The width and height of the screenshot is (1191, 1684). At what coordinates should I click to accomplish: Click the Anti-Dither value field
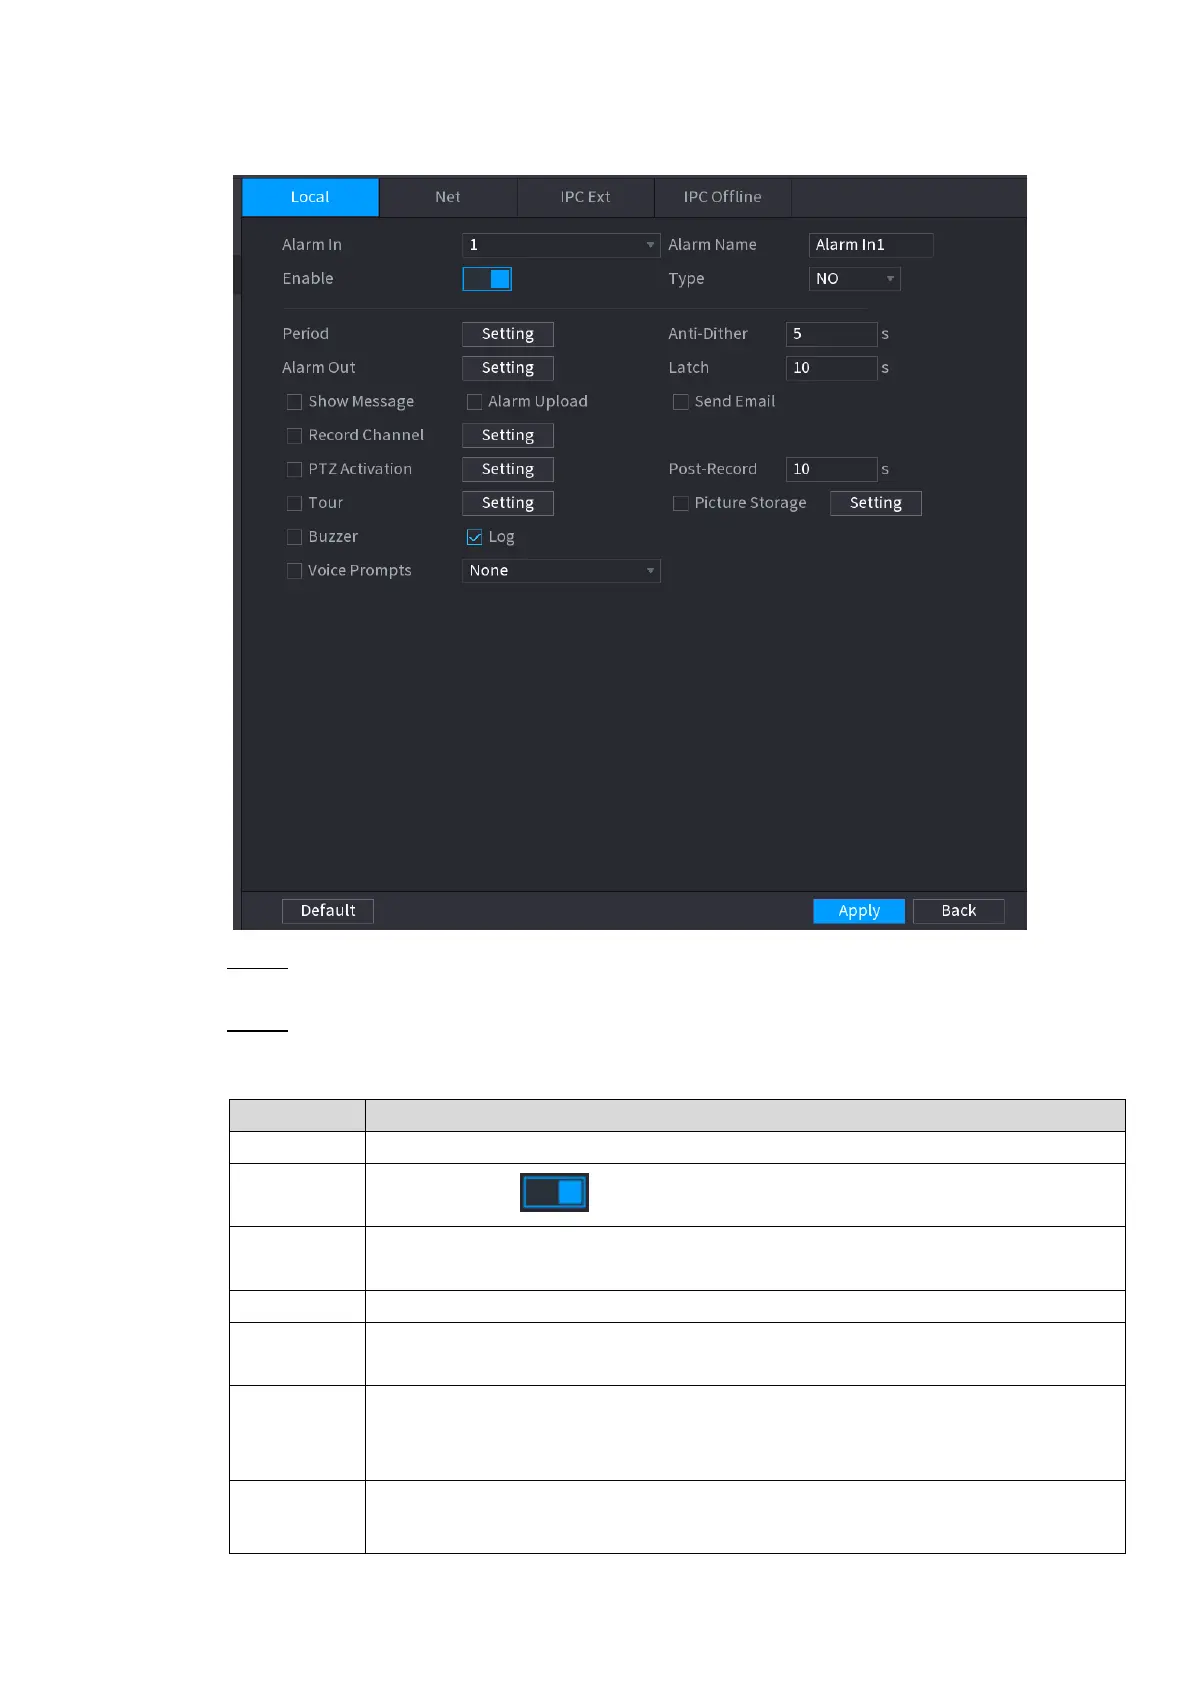tap(832, 334)
